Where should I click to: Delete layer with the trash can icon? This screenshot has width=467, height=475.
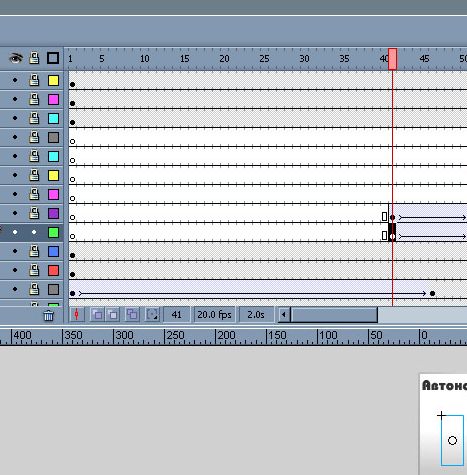48,315
